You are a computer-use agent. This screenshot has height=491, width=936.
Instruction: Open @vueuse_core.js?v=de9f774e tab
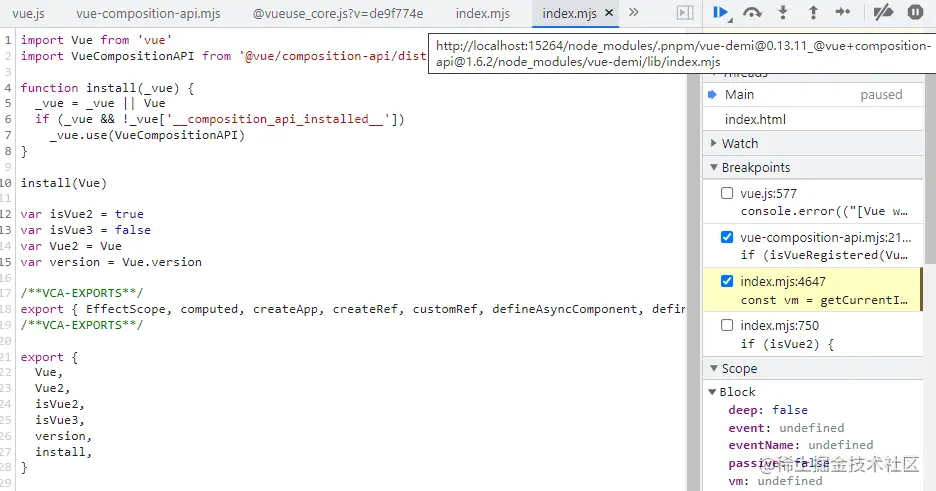tap(338, 13)
